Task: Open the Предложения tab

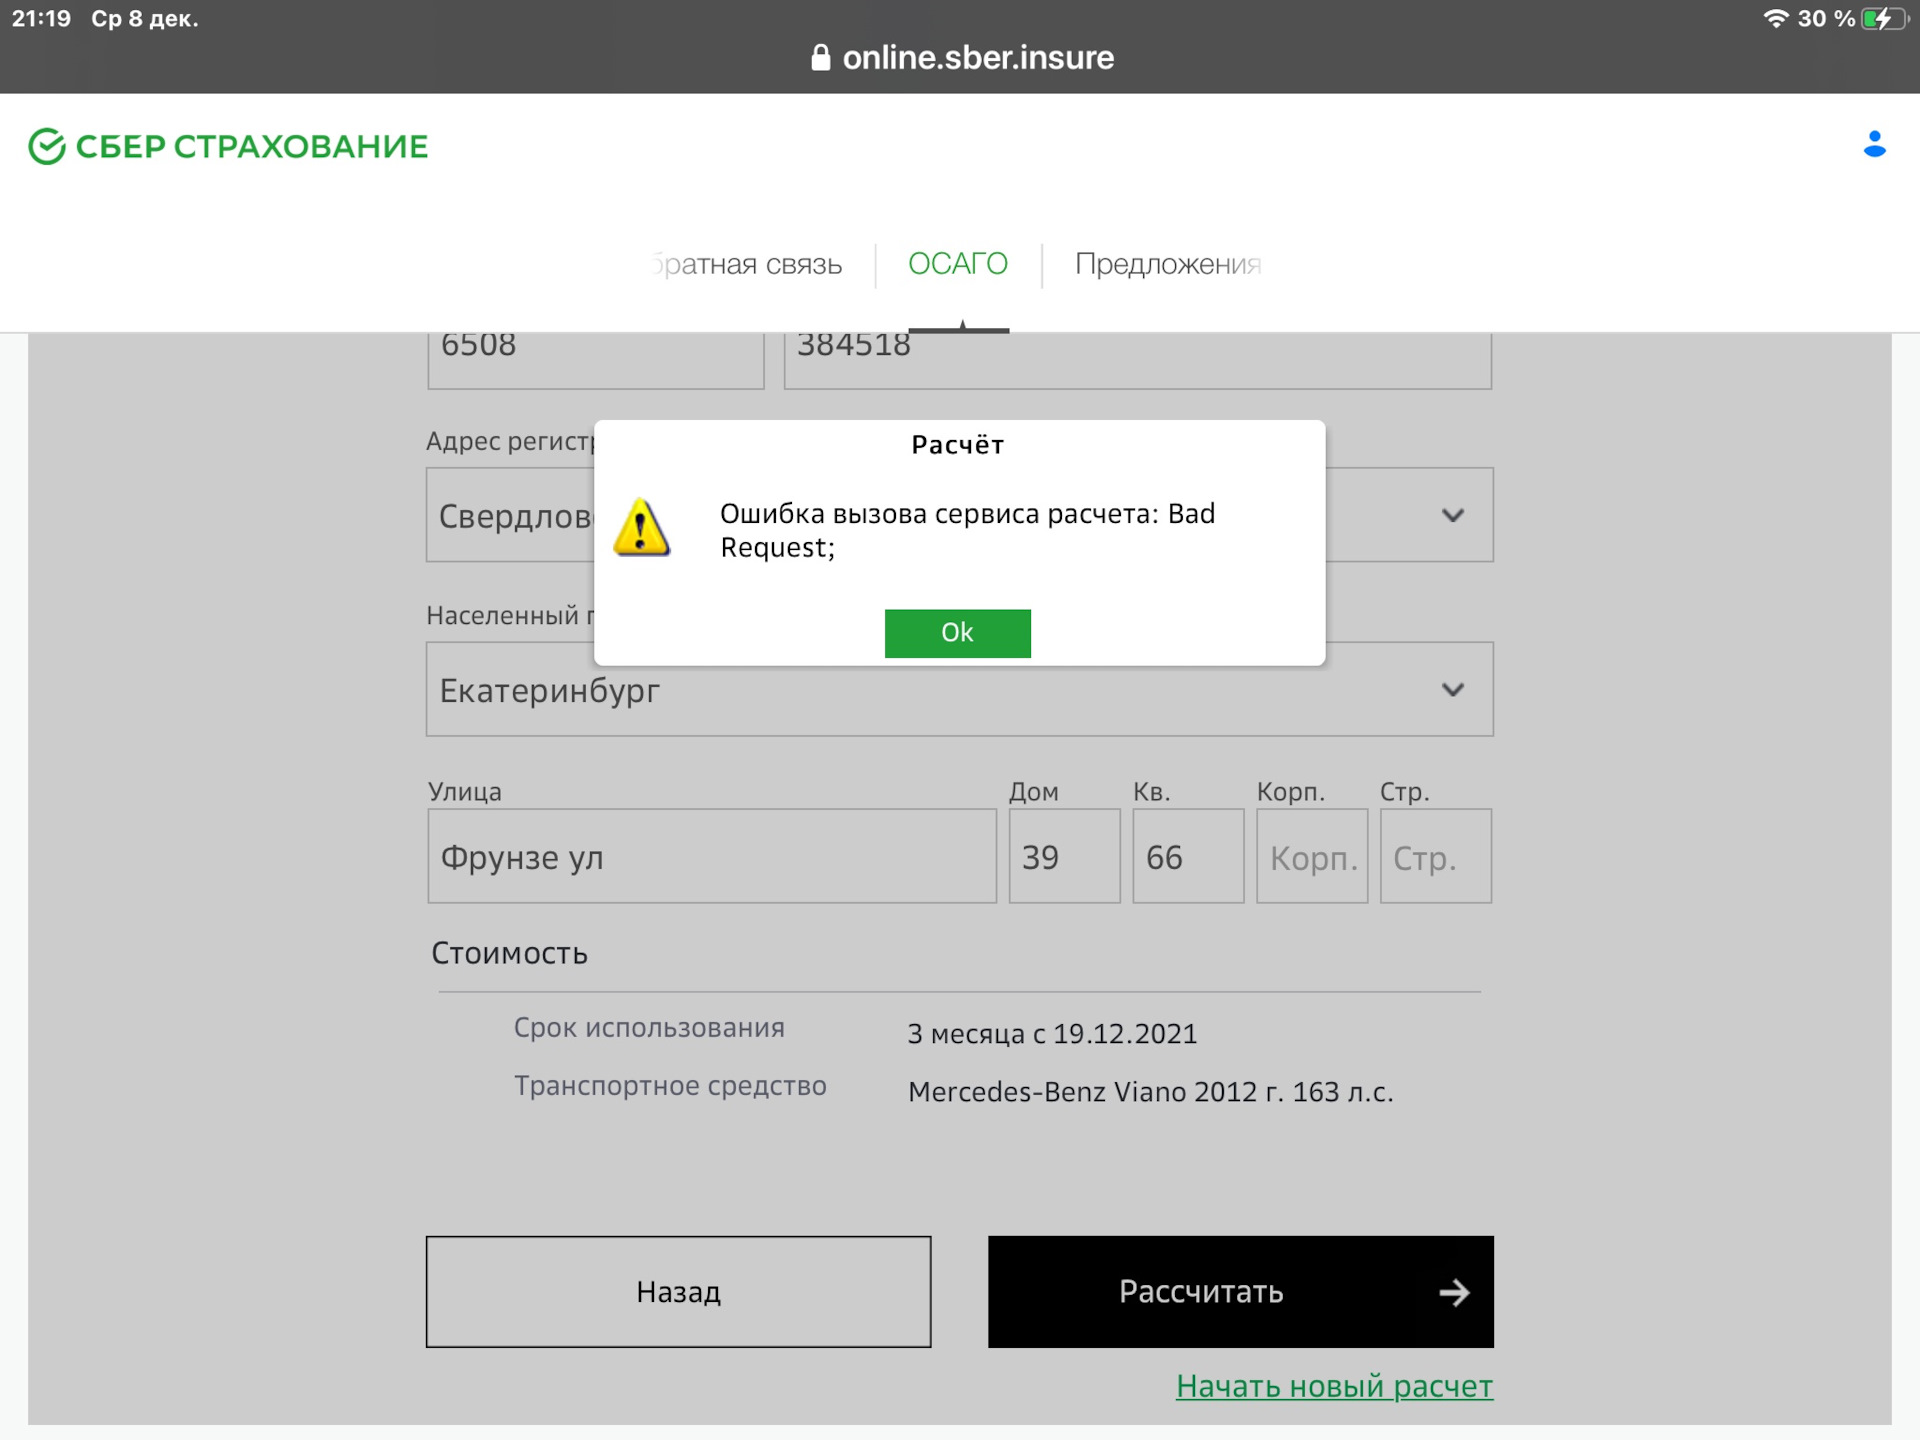Action: pyautogui.click(x=1166, y=264)
